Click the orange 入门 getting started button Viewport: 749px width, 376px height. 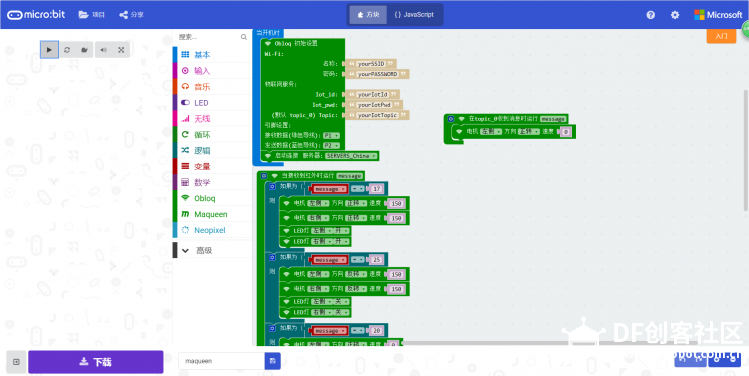[x=721, y=36]
